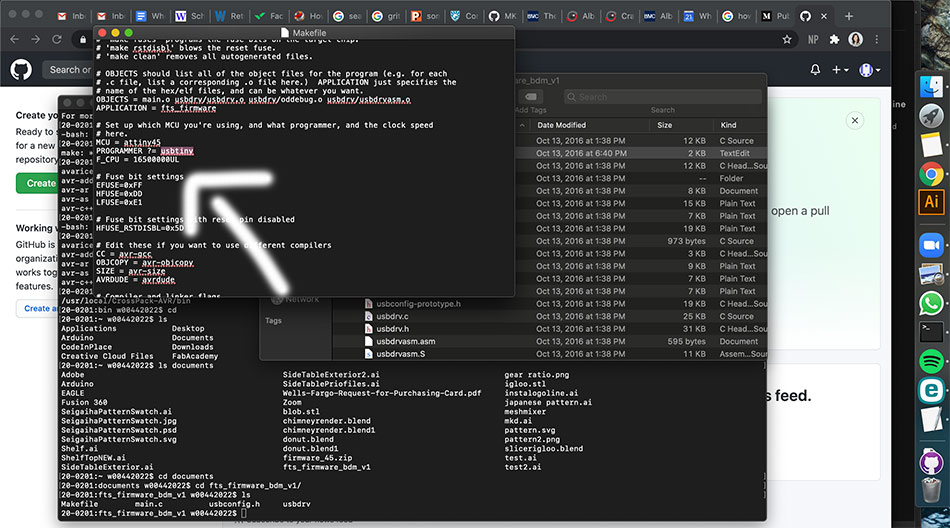
Task: Switch to the Google Docs 'Wh' tab
Action: [x=150, y=16]
